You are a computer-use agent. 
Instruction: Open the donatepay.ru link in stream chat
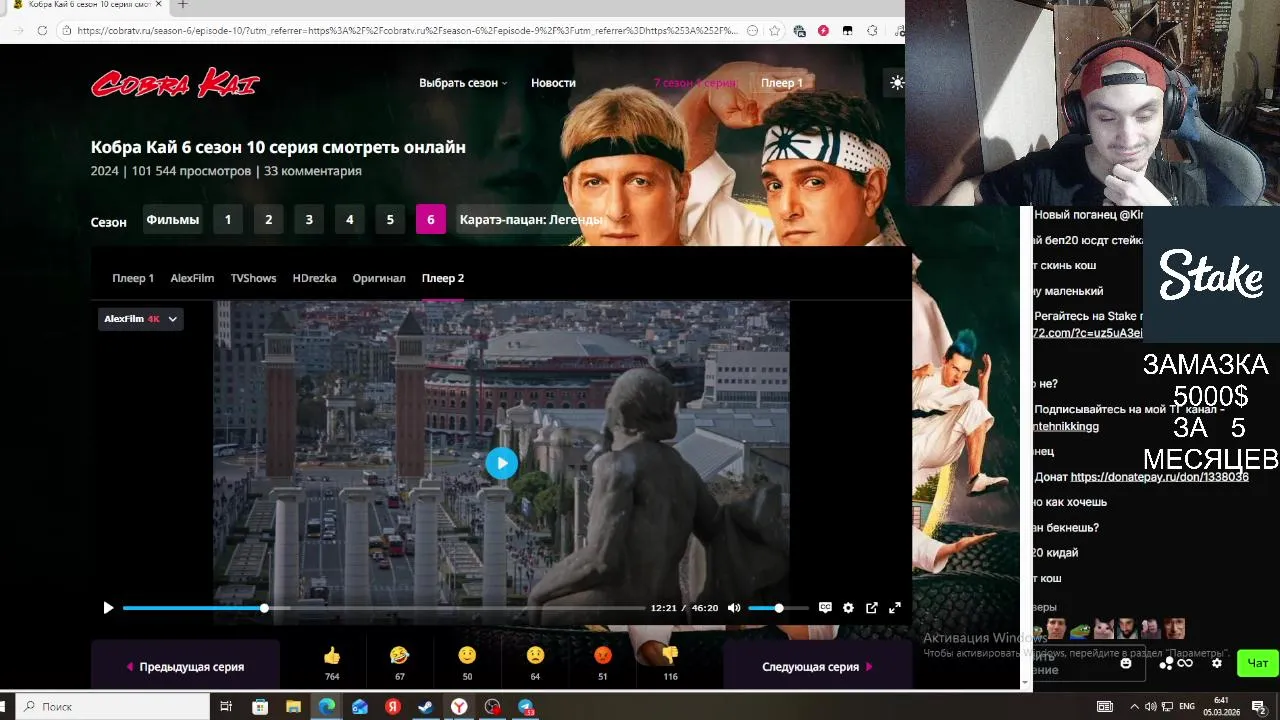(1159, 477)
